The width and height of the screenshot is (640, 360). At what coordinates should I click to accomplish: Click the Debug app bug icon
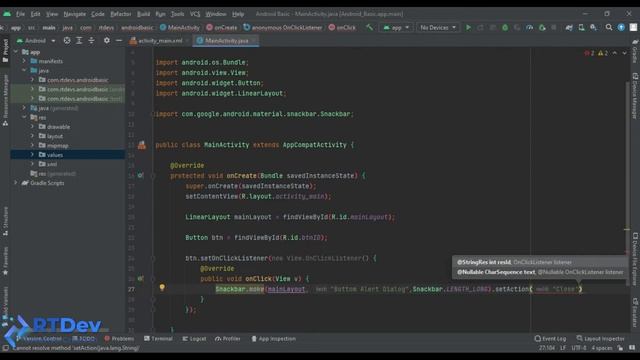coord(505,27)
